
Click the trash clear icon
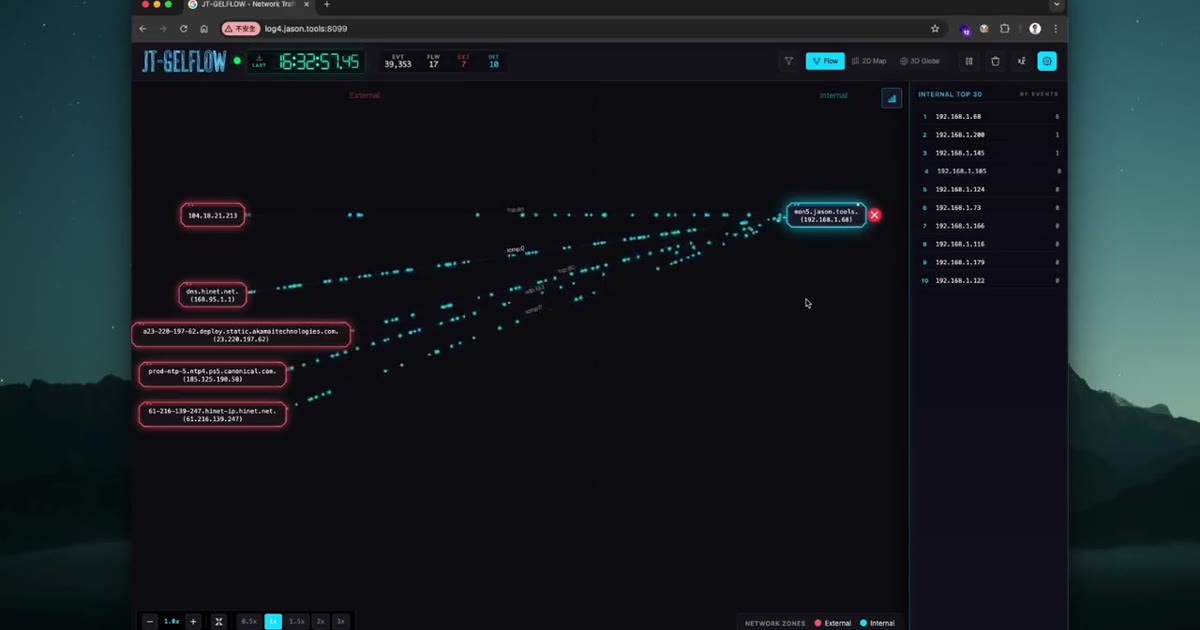pyautogui.click(x=995, y=61)
